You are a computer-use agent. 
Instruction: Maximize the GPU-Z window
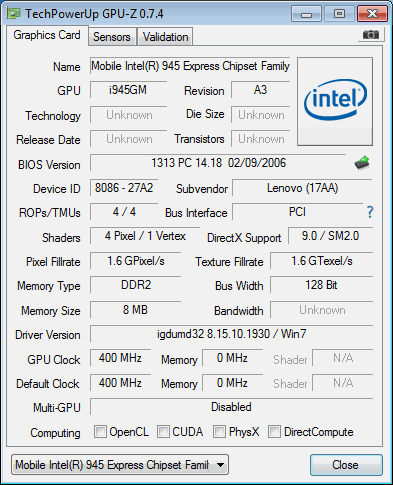coord(339,14)
